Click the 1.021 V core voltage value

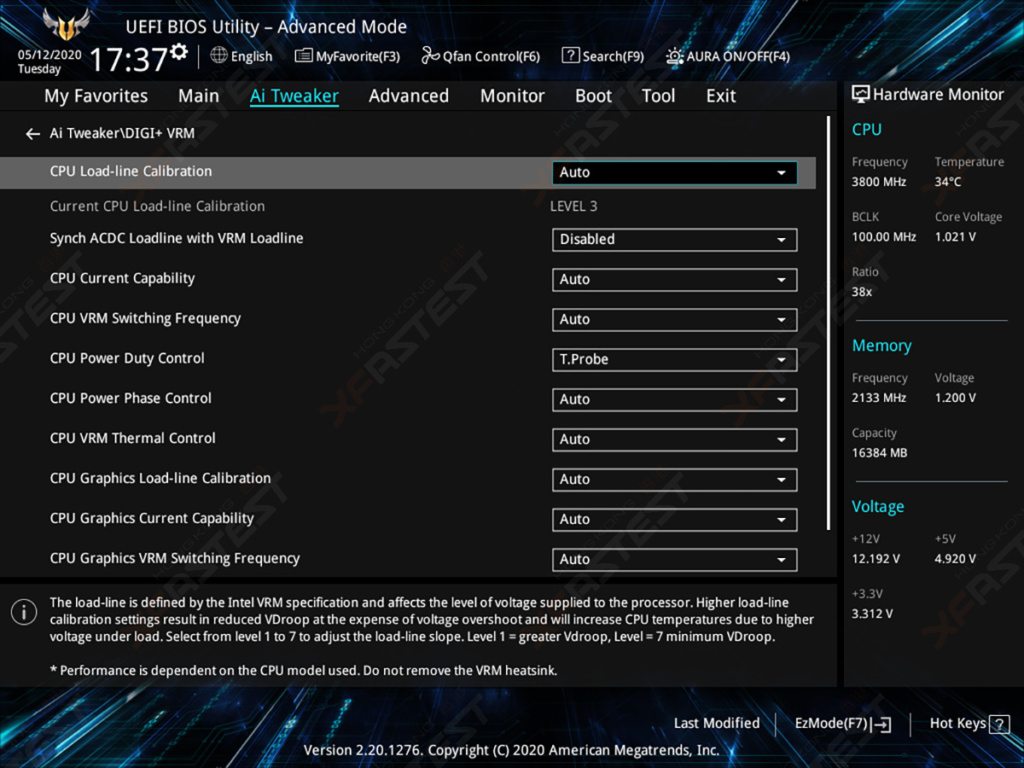coord(955,237)
